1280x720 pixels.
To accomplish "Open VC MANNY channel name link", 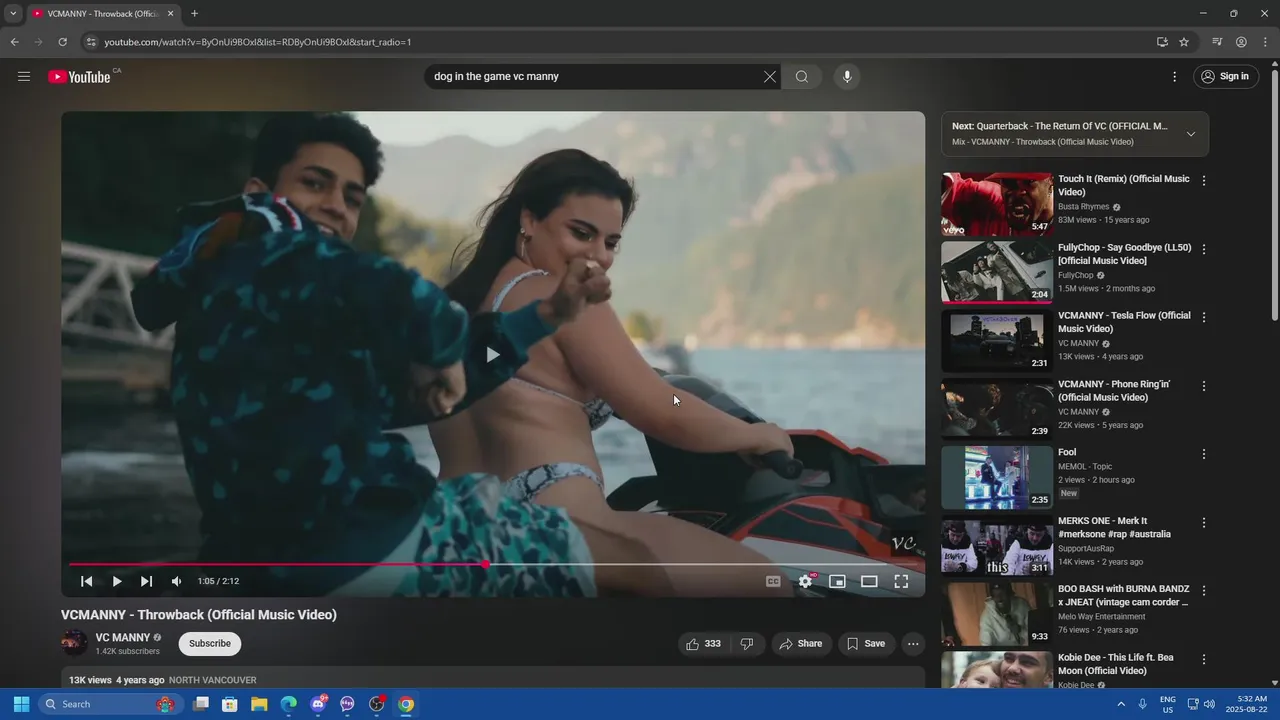I will click(x=123, y=638).
